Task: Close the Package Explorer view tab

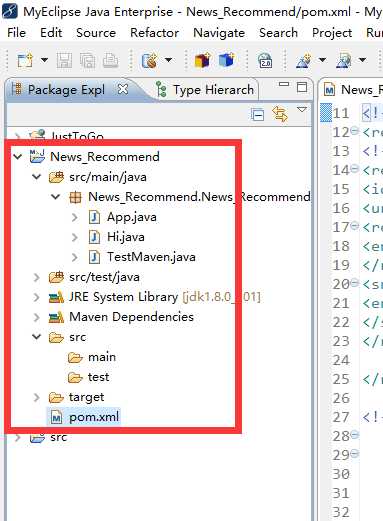Action: tap(123, 89)
